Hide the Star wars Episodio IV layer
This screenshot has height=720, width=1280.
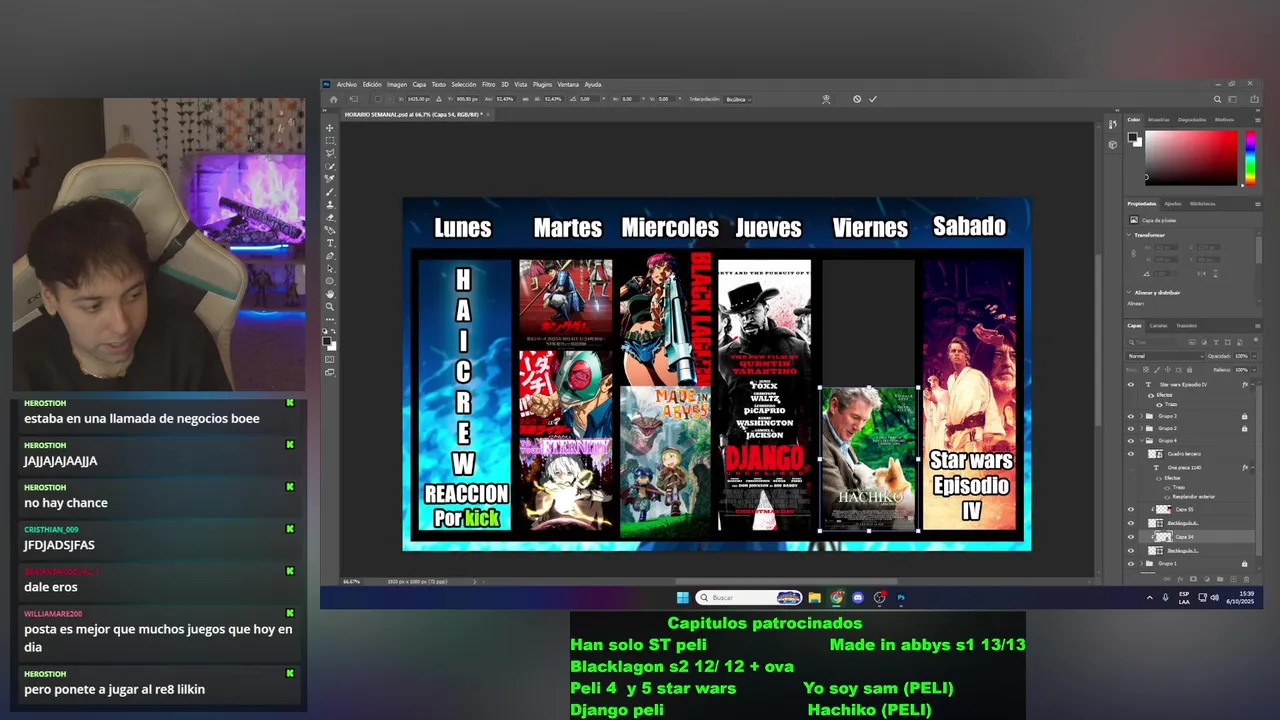(x=1131, y=384)
